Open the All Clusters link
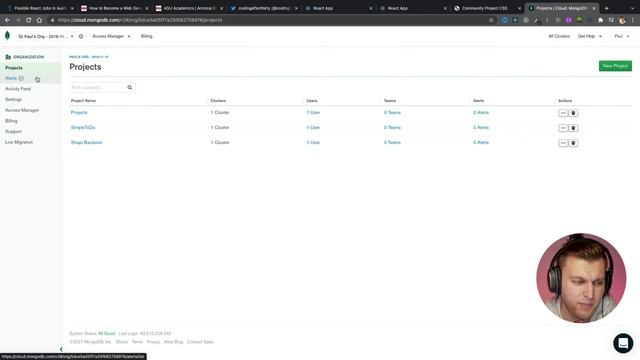Viewport: 640px width, 360px height. coord(559,36)
